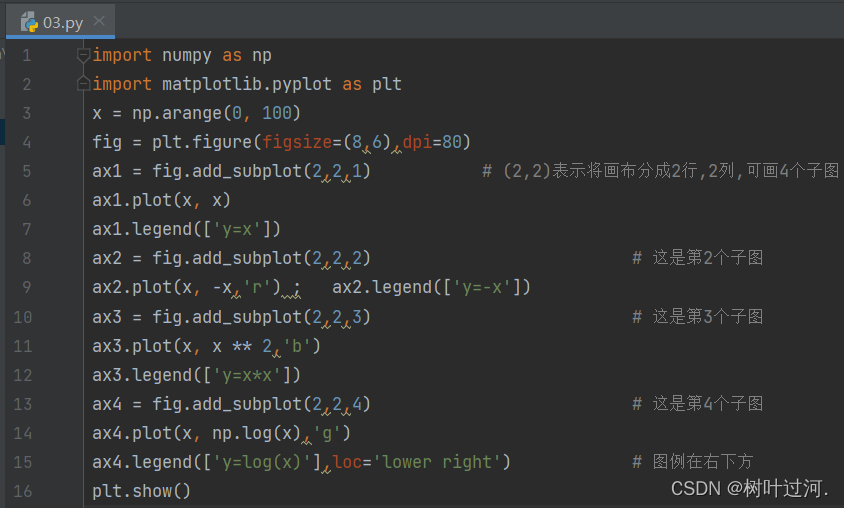Screen dimensions: 844x508
Task: Click 'fig.add_subplot(2,2,3)' on line 10
Action: coord(261,317)
